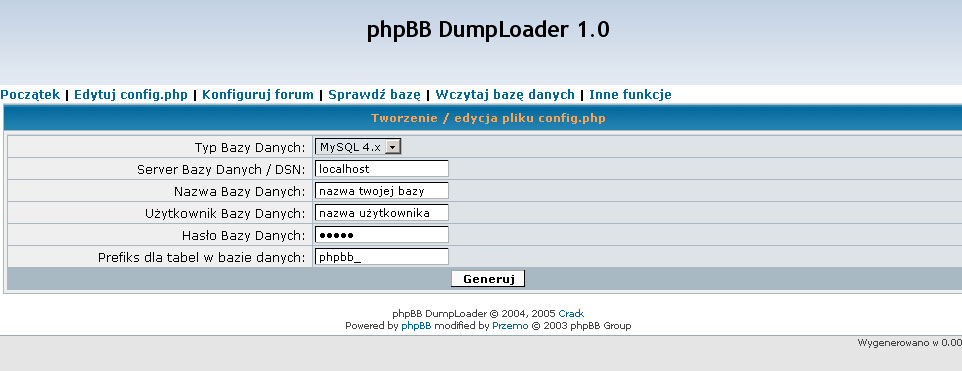Open Inne funkcje menu link
This screenshot has width=962, height=371.
tap(630, 95)
